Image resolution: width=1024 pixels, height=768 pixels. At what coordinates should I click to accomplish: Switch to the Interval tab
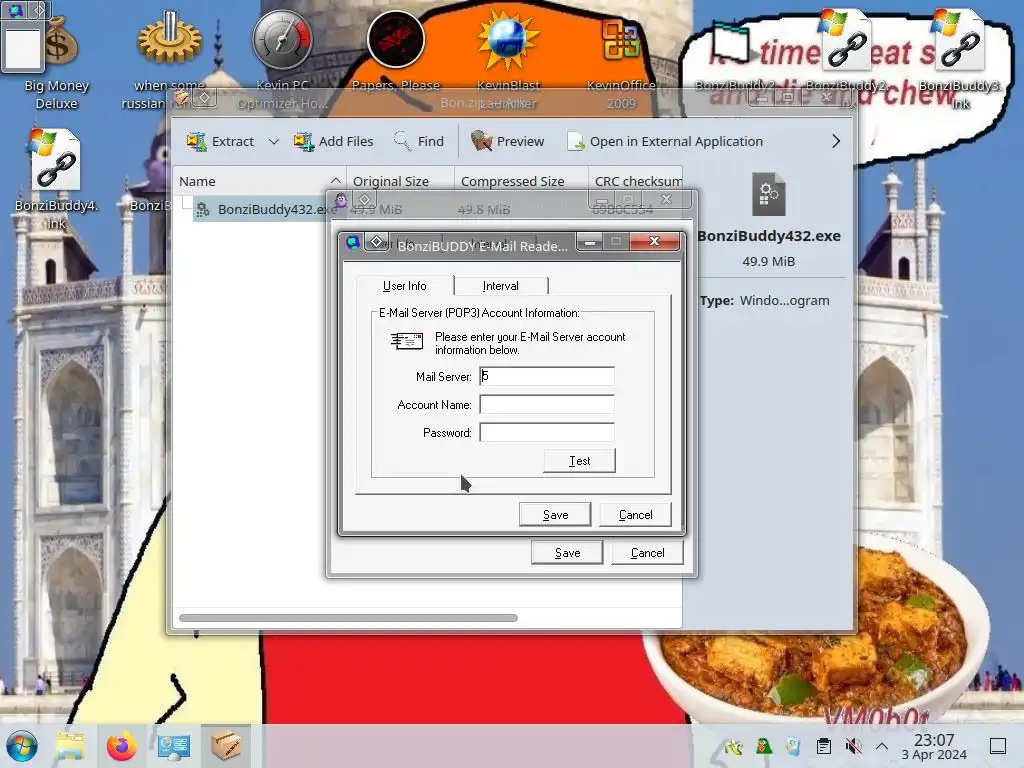point(501,286)
